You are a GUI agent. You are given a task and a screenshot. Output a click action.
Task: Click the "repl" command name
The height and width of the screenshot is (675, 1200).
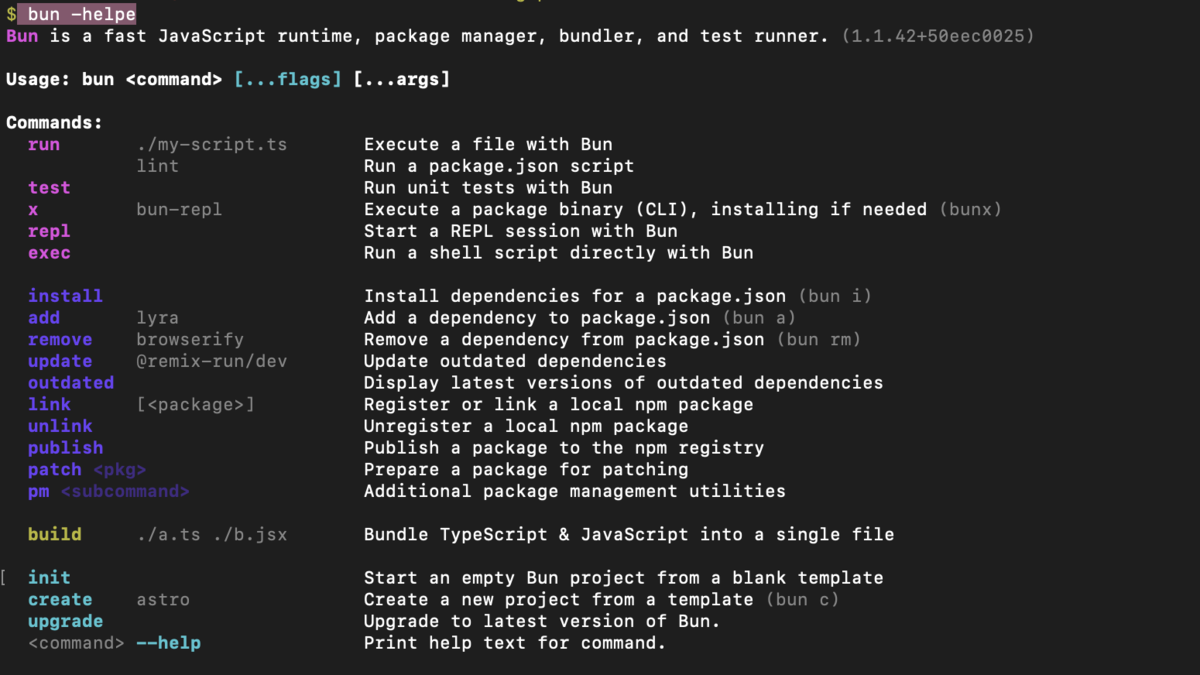tap(49, 231)
